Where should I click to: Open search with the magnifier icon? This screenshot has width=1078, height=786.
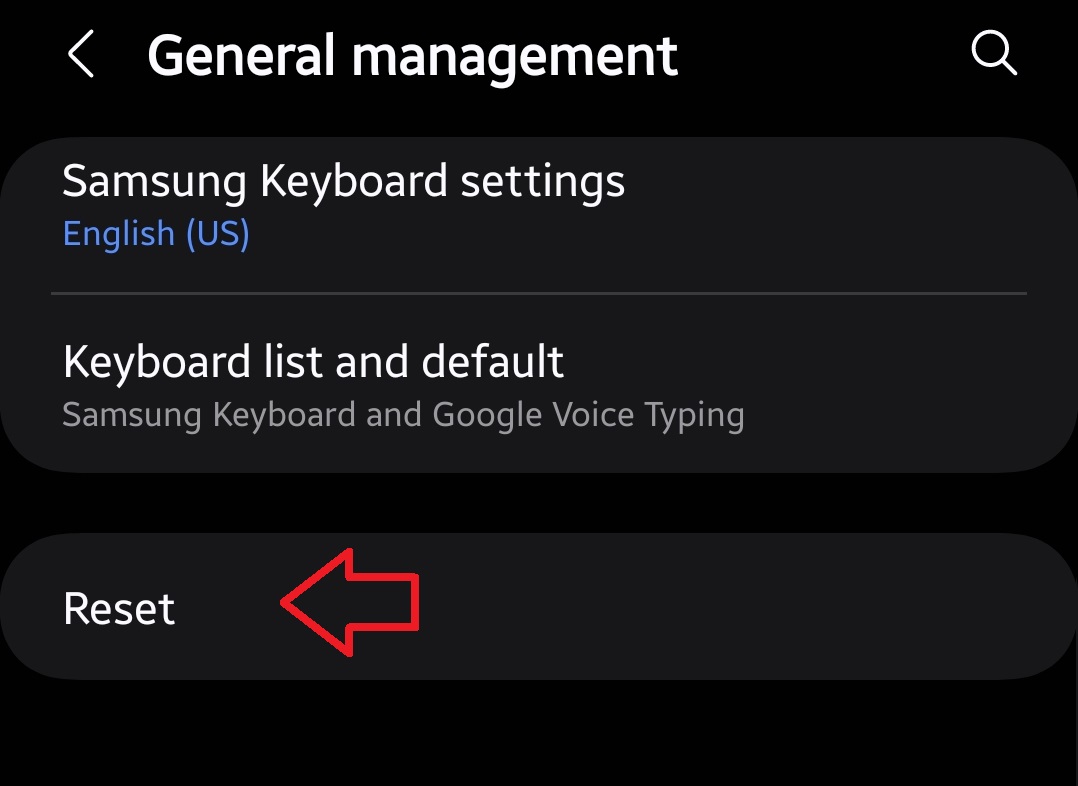click(x=994, y=53)
